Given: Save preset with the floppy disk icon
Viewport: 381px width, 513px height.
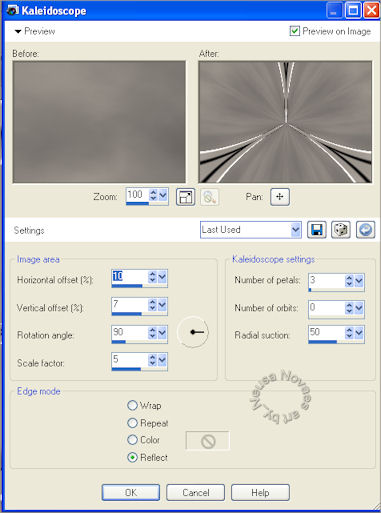Looking at the screenshot, I should [x=316, y=230].
